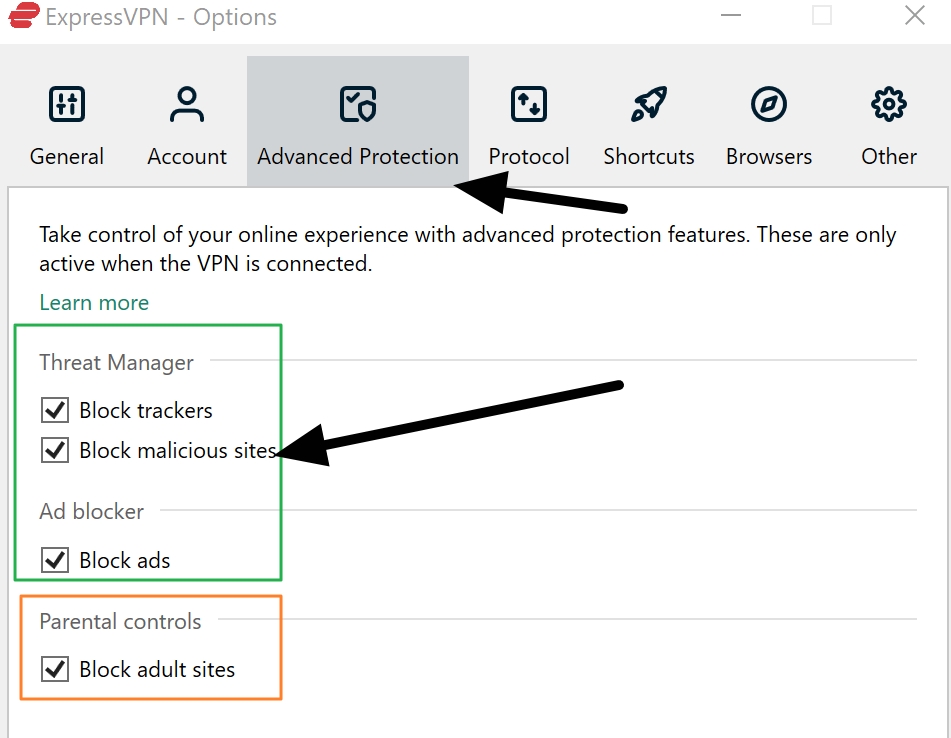Click the Other gear icon
Viewport: 951px width, 738px height.
(x=888, y=104)
